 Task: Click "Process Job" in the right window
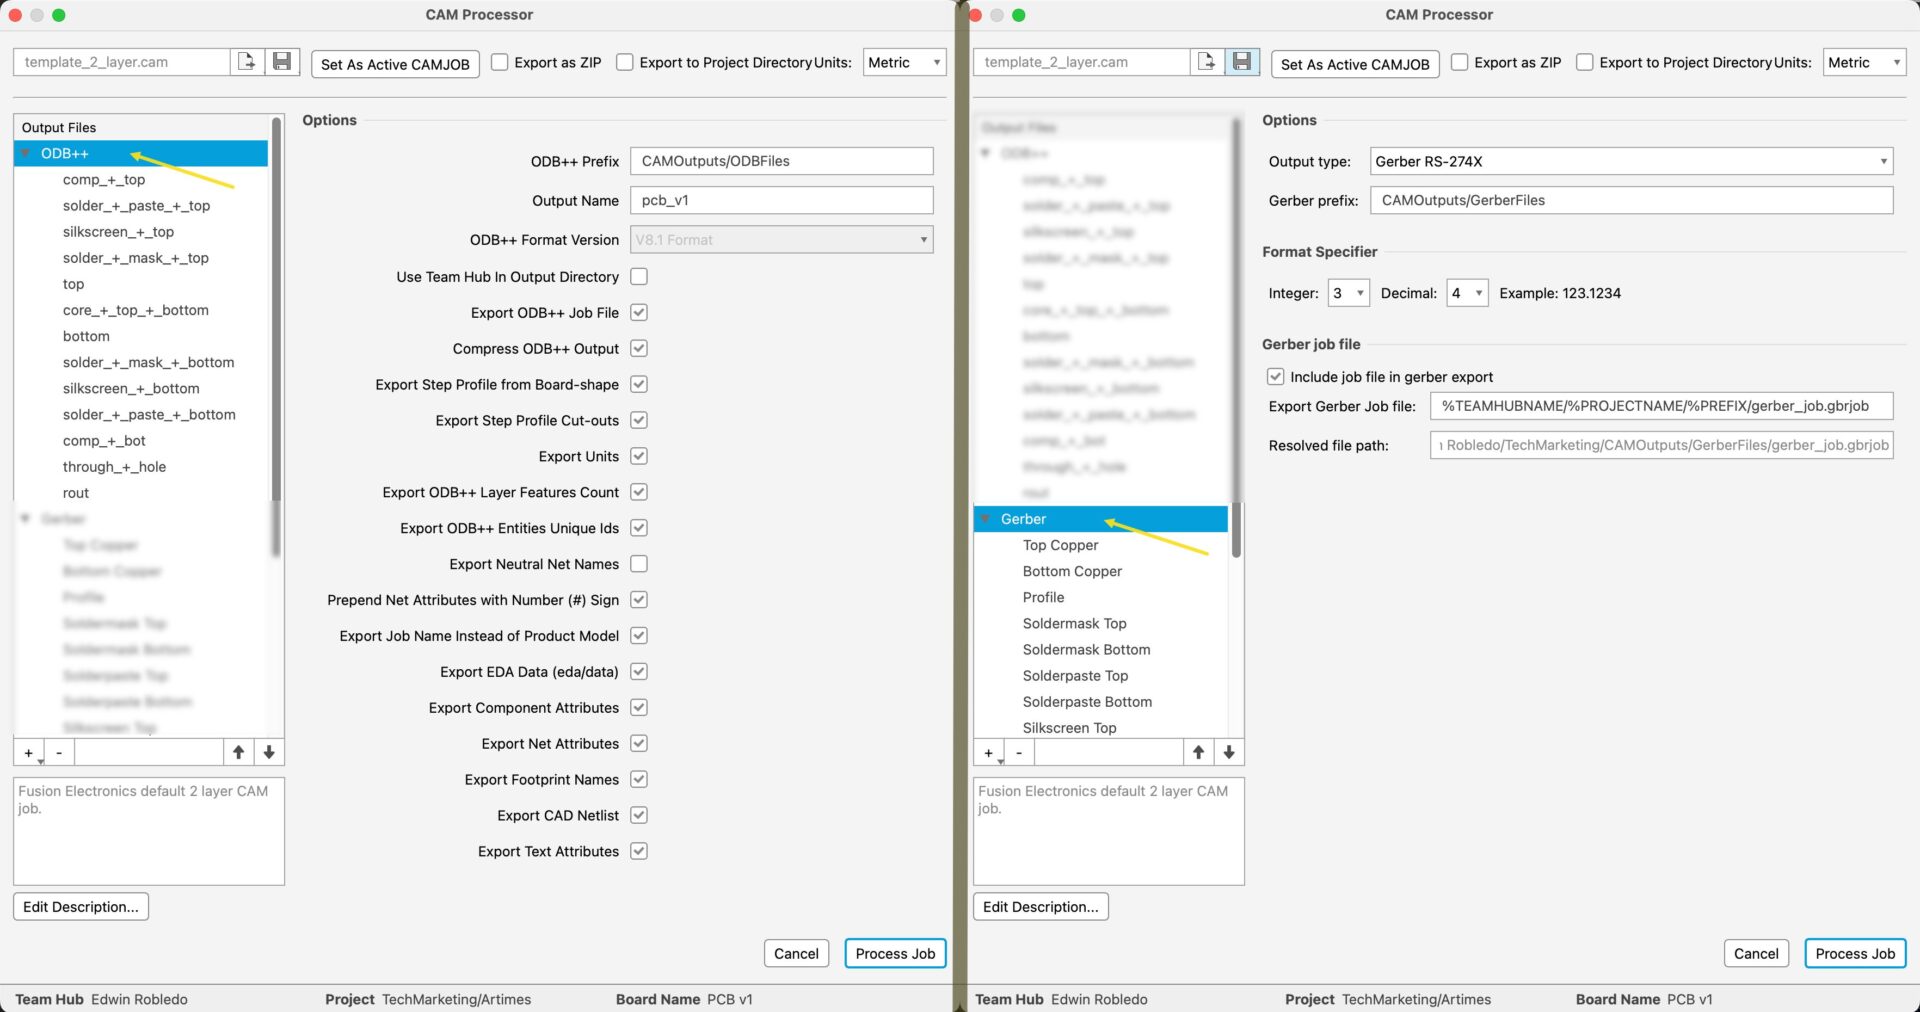click(1855, 953)
